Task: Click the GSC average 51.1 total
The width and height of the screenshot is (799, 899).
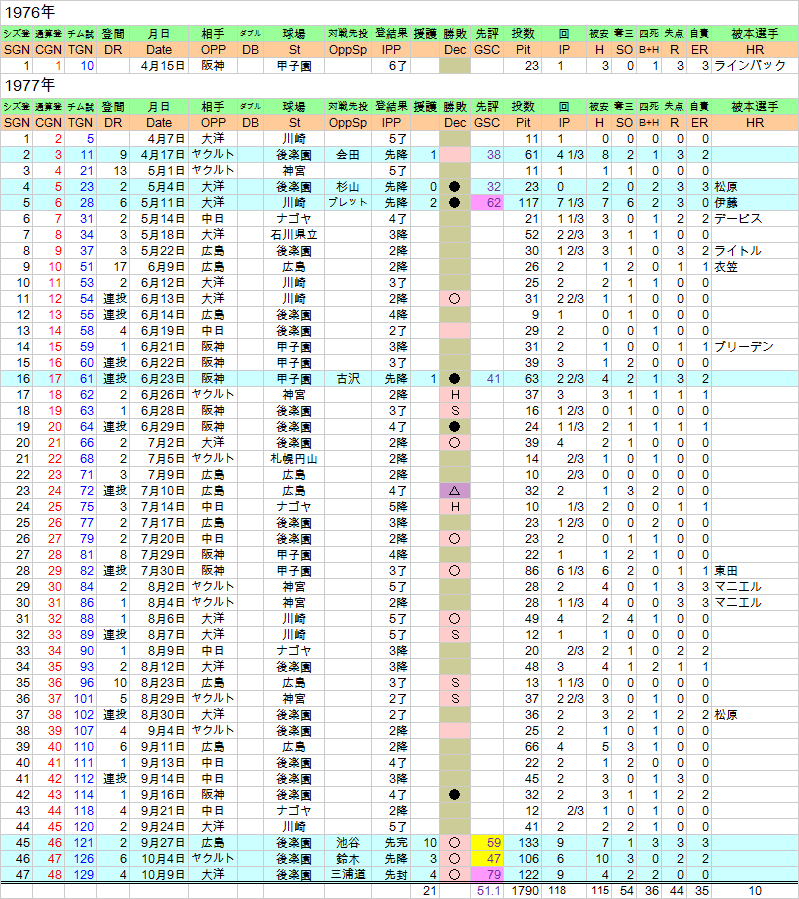Action: pyautogui.click(x=487, y=891)
